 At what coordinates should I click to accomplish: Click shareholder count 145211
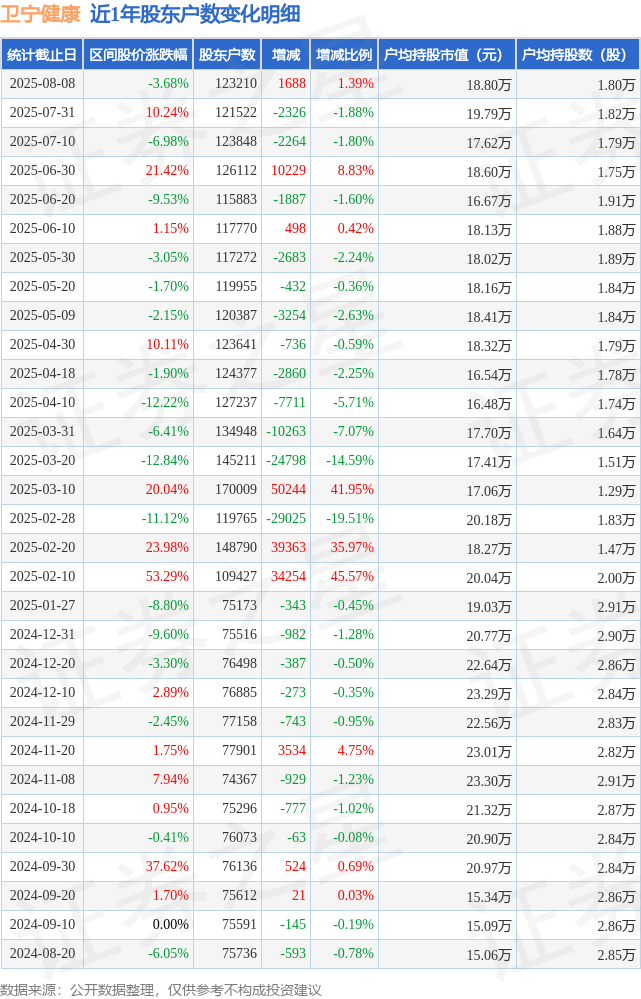click(x=236, y=461)
